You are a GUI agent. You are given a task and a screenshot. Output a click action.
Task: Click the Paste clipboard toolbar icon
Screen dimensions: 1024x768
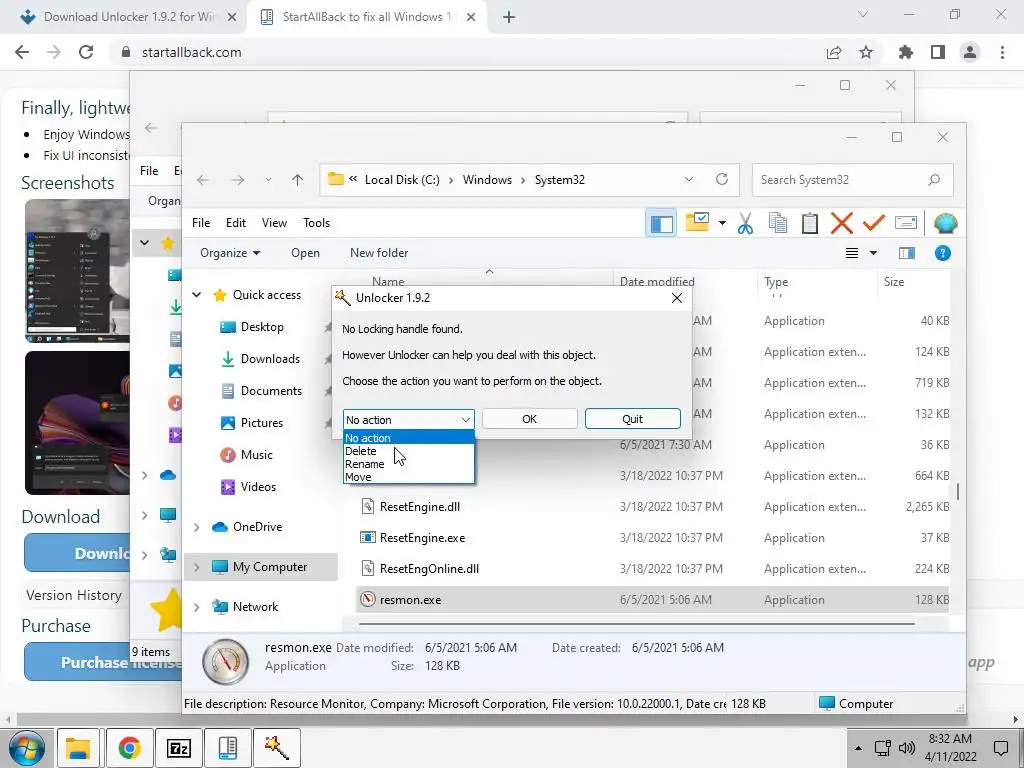810,223
